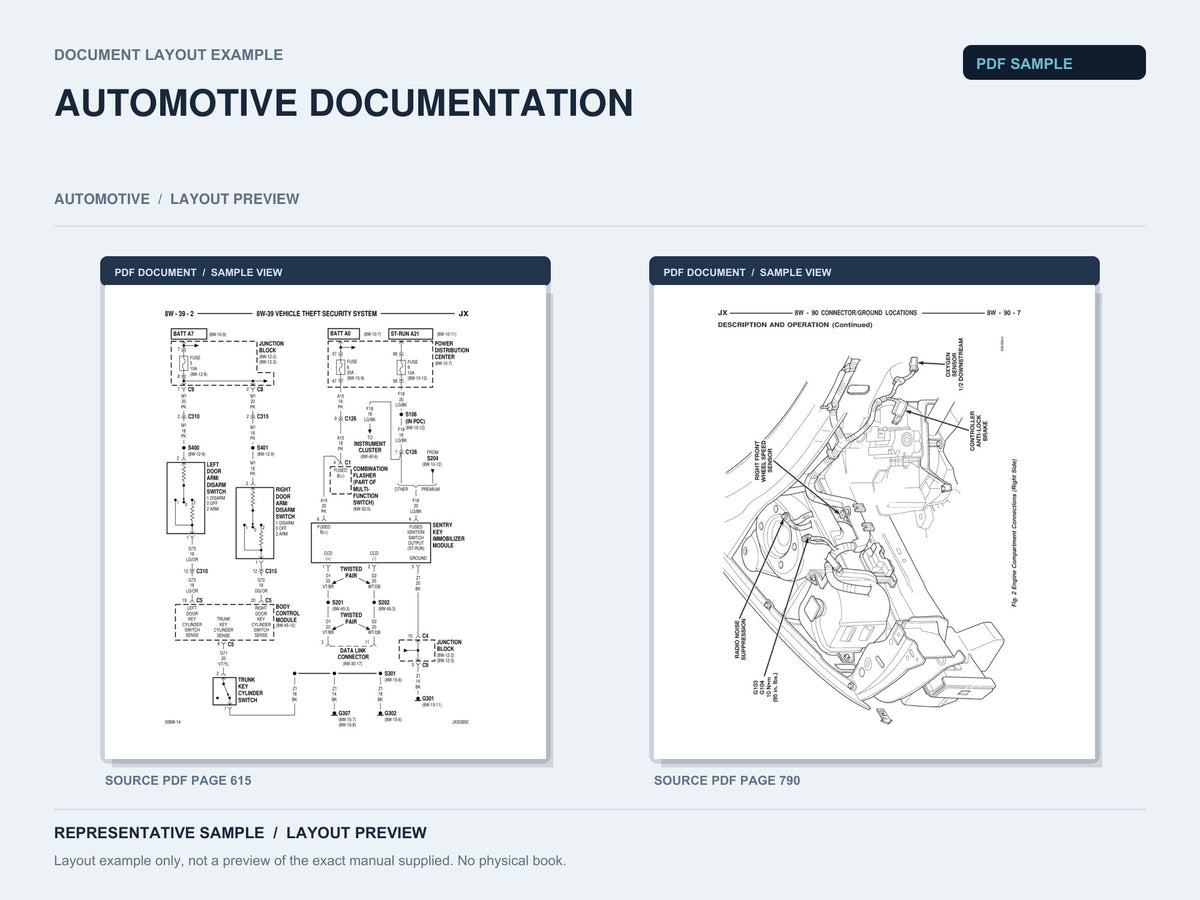Click the G302 ground symbol label

[390, 713]
